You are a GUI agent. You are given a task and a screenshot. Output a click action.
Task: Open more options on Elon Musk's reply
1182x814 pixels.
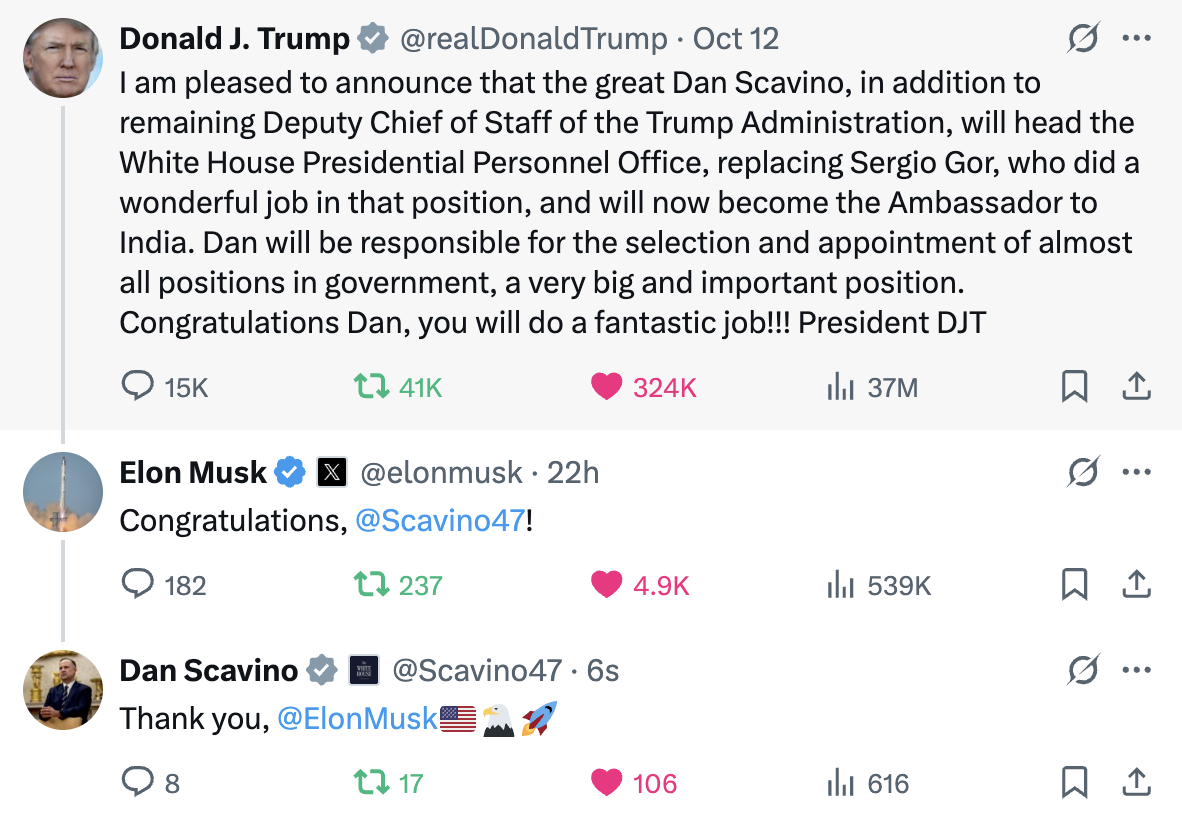coord(1137,471)
